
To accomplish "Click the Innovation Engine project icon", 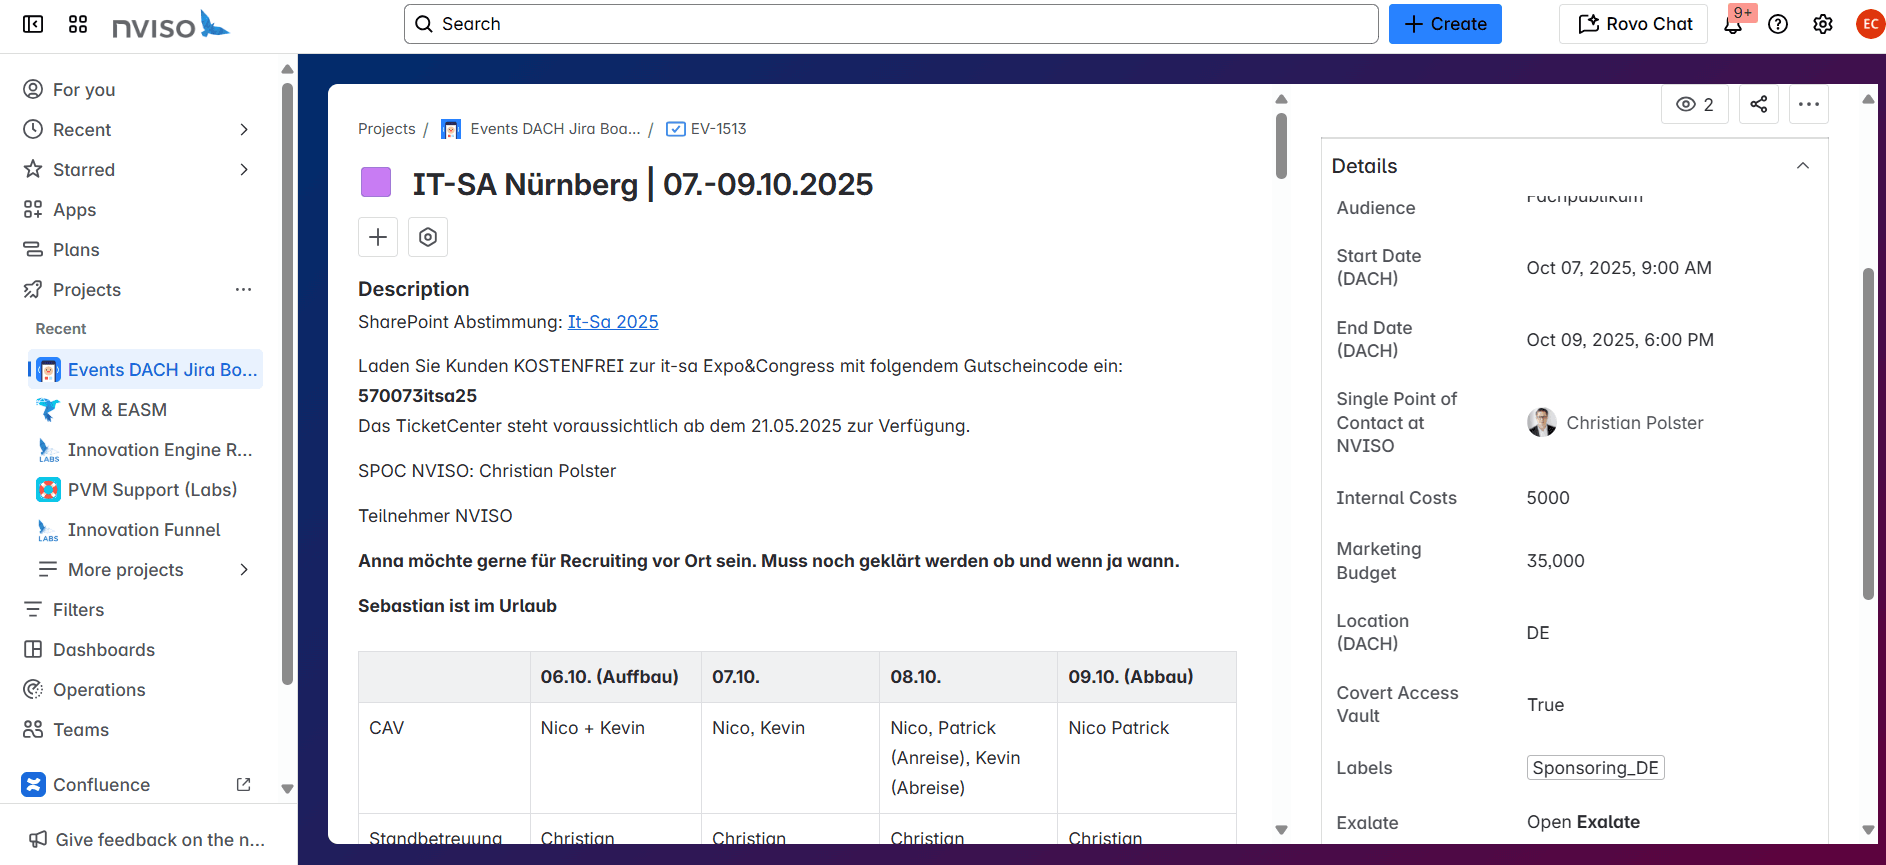I will pos(48,450).
